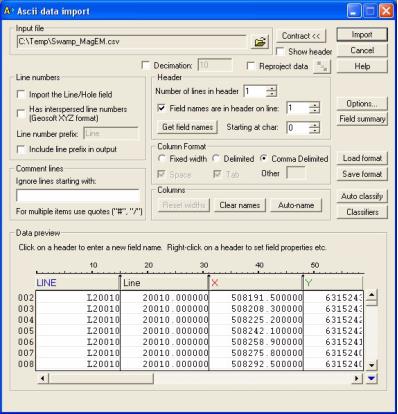The image size is (398, 414).
Task: Click the Number of lines in header field
Action: click(255, 91)
